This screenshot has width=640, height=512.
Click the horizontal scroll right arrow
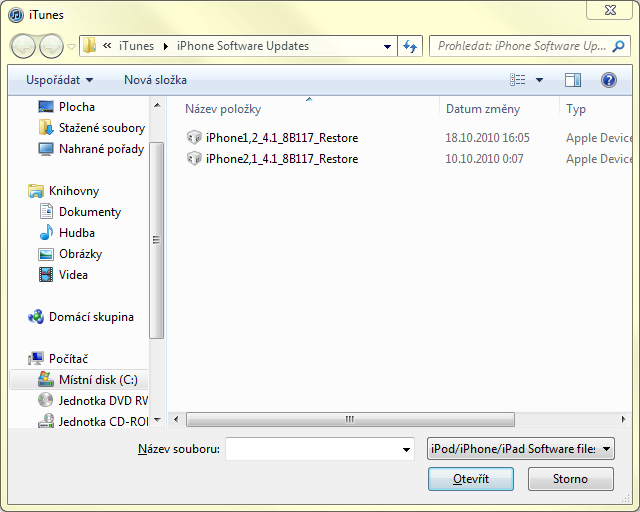(623, 419)
